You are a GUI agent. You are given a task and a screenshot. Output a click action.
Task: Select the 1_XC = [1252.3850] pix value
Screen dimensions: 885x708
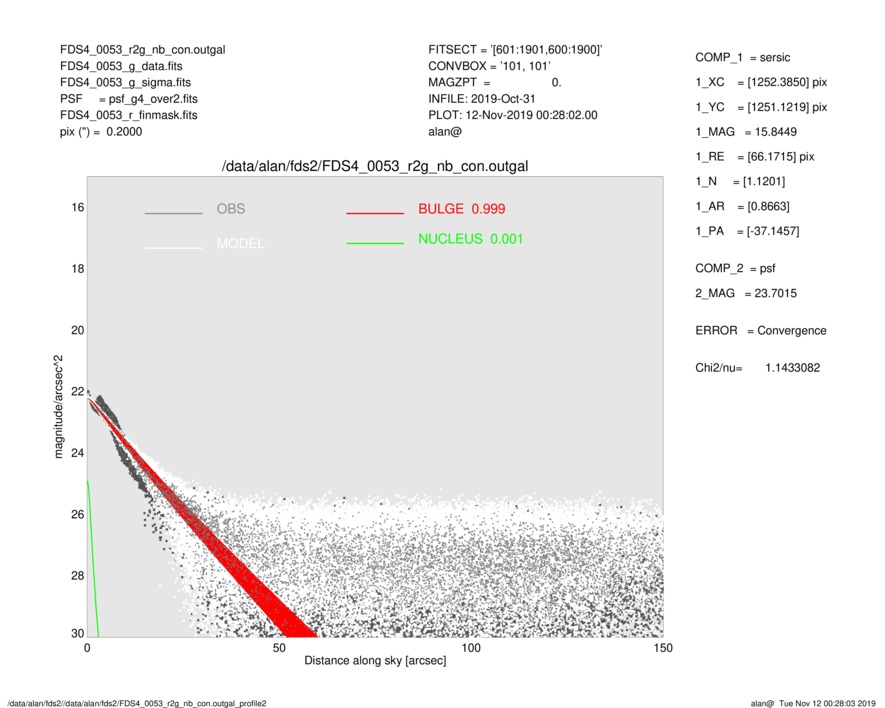point(761,82)
